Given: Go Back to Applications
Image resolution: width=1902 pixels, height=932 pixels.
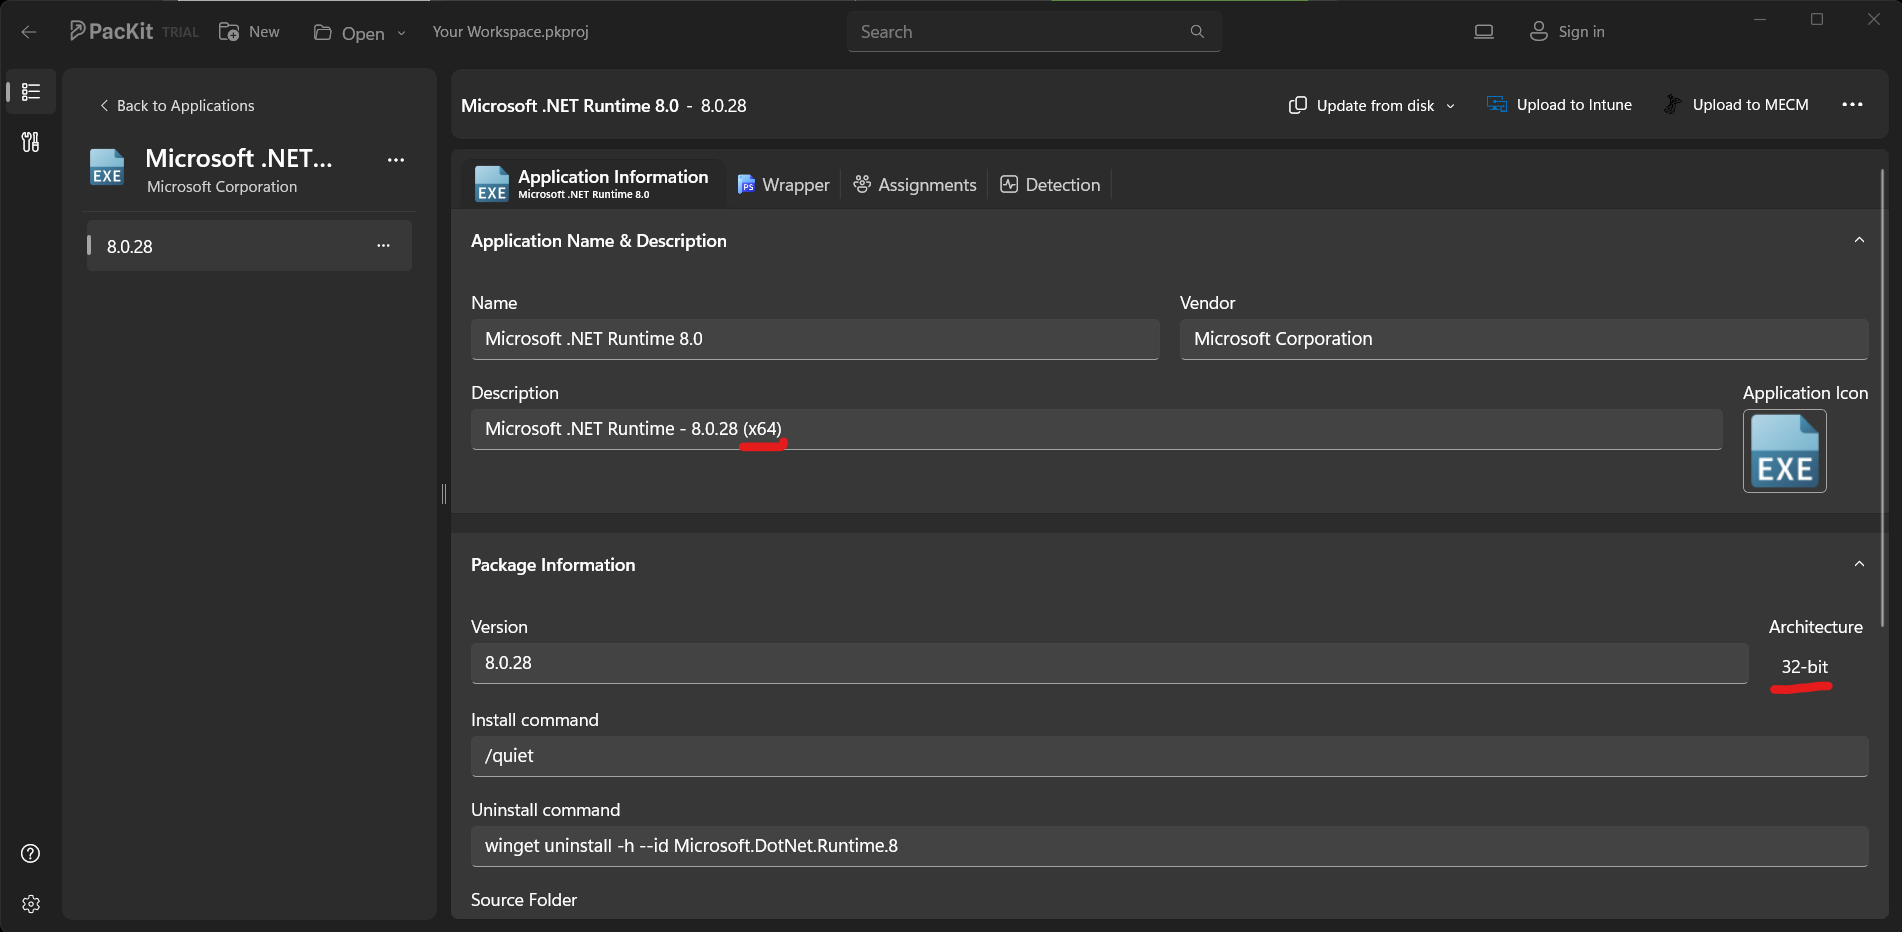Looking at the screenshot, I should tap(177, 106).
